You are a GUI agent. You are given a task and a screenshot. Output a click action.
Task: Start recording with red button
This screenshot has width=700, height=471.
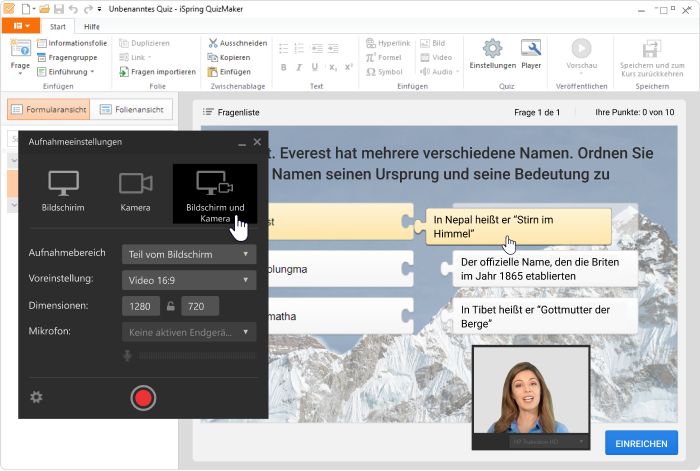[x=143, y=398]
